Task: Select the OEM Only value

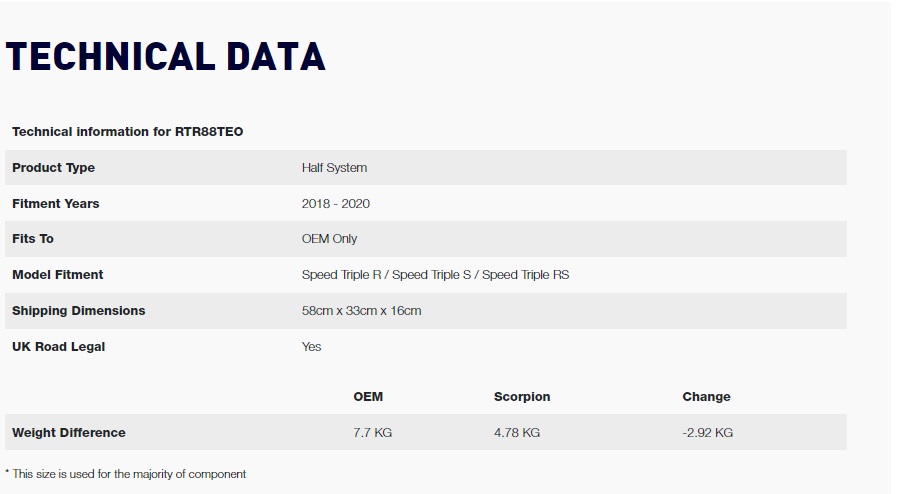Action: [x=329, y=239]
